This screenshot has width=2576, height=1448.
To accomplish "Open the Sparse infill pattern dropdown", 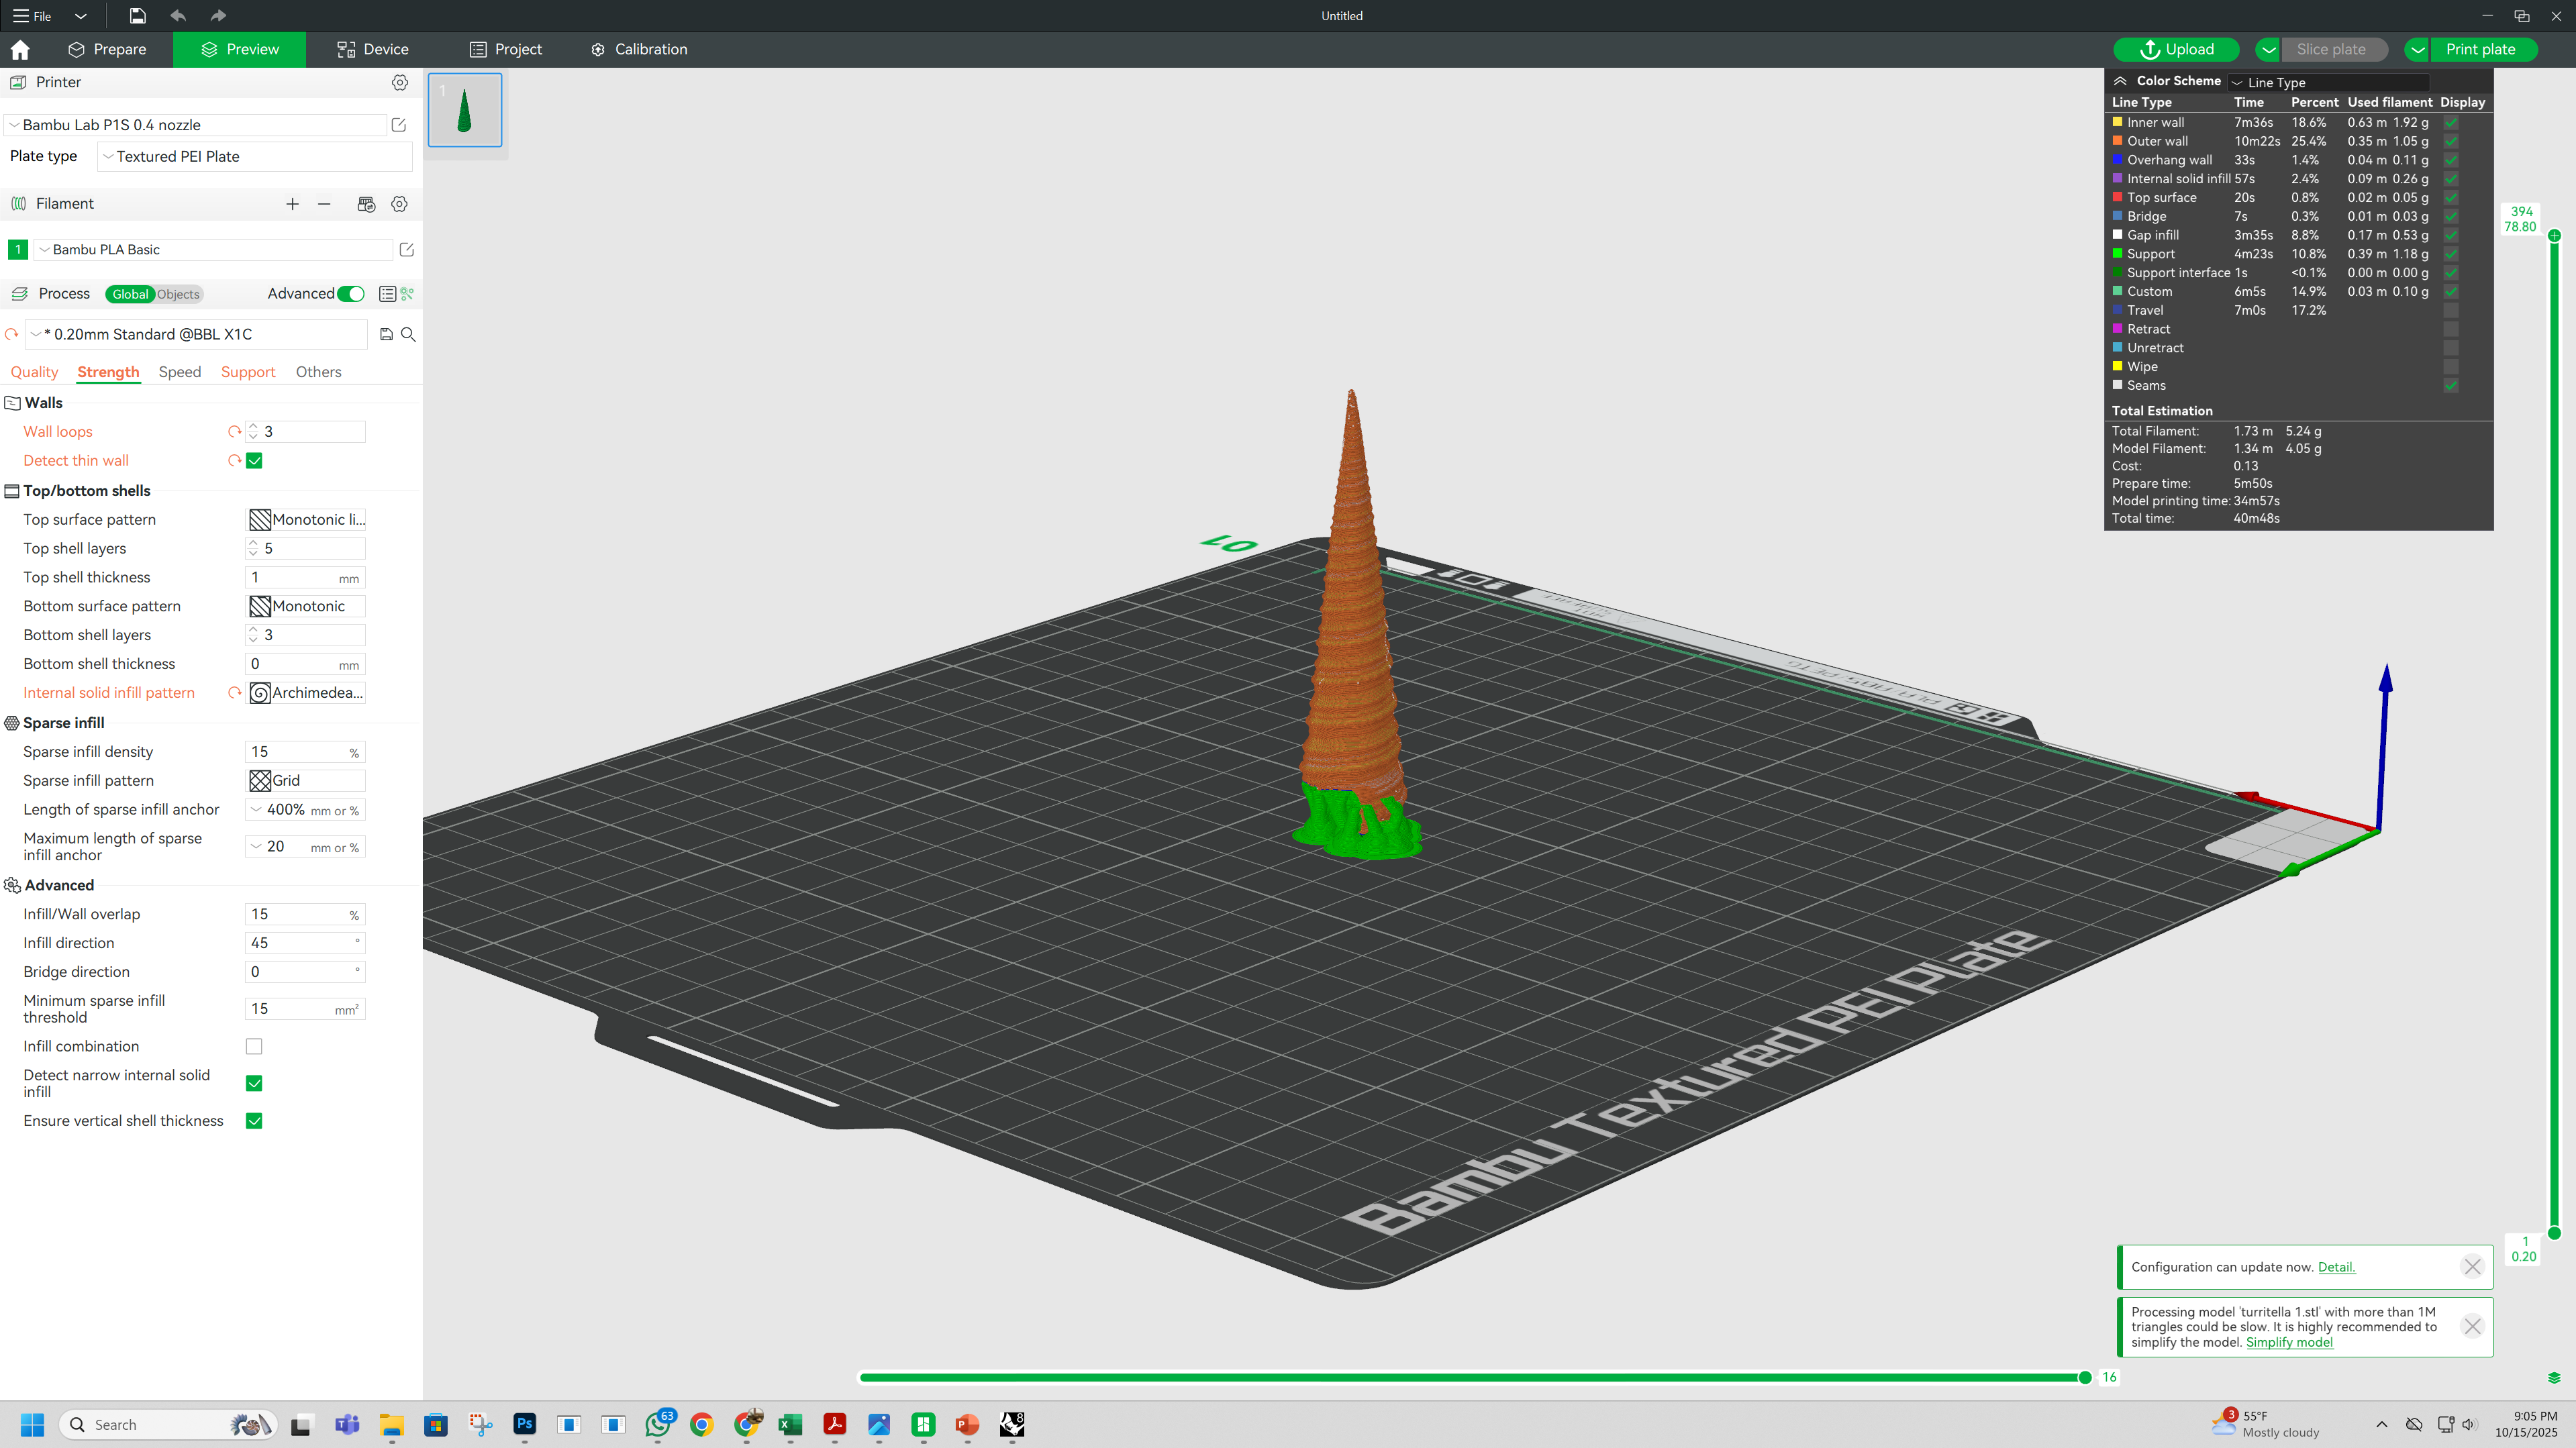I will pyautogui.click(x=305, y=781).
